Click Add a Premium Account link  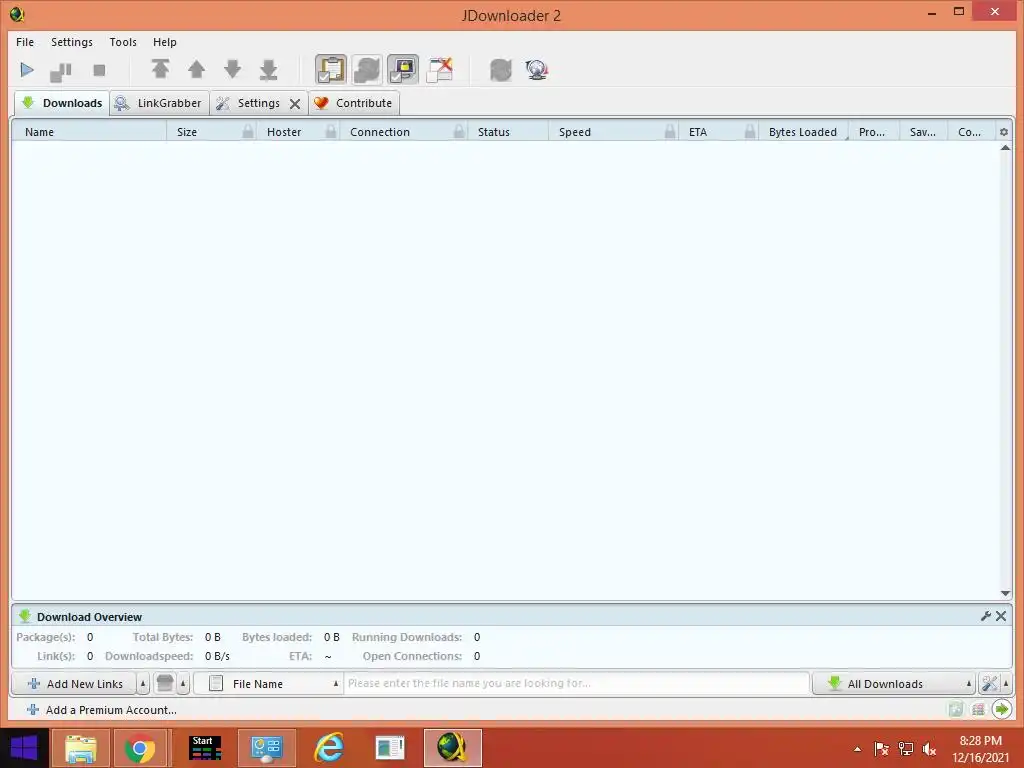102,710
